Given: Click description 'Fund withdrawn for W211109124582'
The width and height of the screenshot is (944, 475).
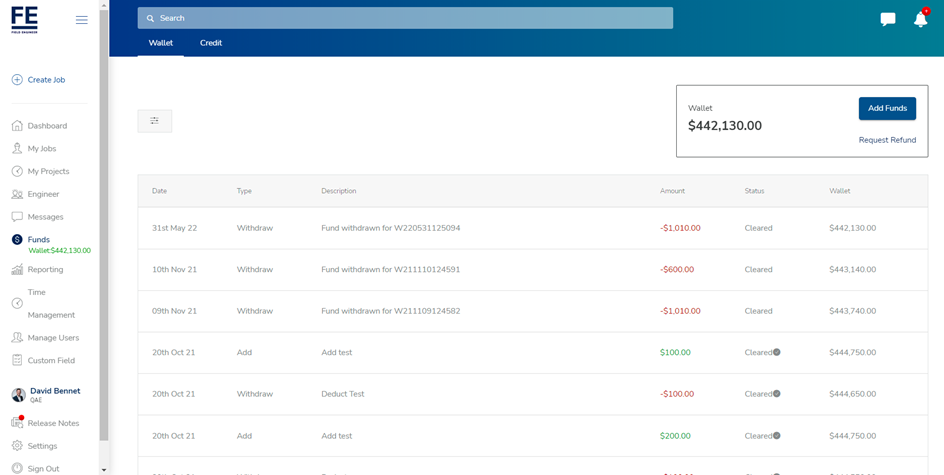Looking at the screenshot, I should pyautogui.click(x=391, y=311).
